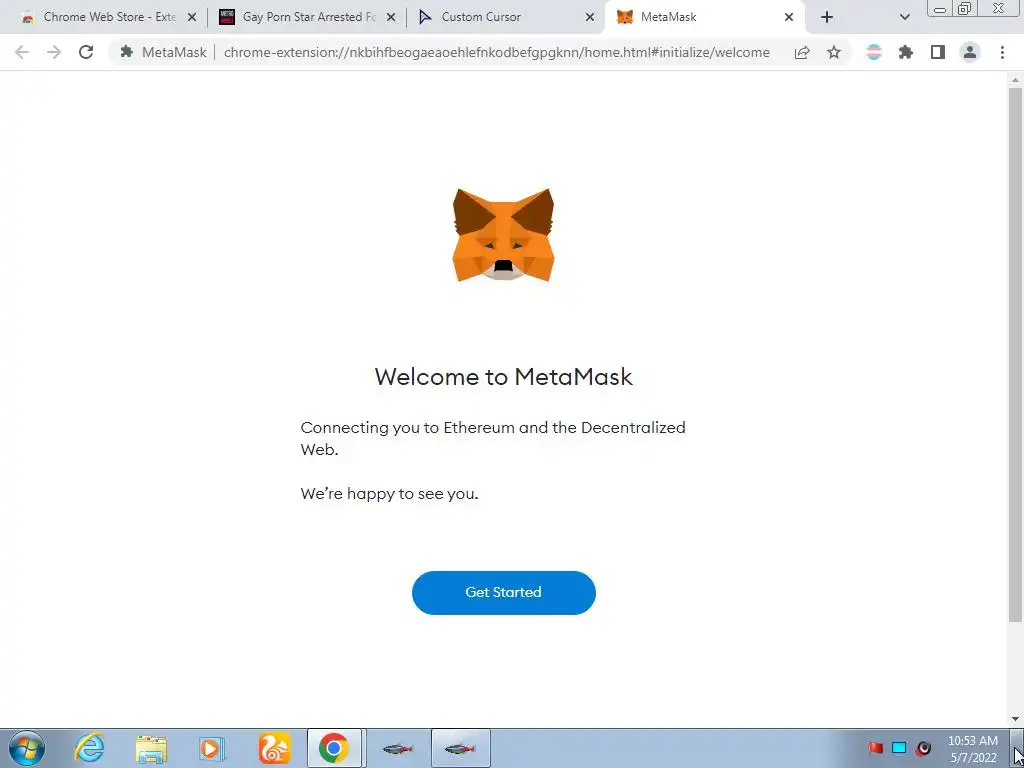Select Google Chrome in the taskbar
This screenshot has width=1024, height=768.
[334, 748]
